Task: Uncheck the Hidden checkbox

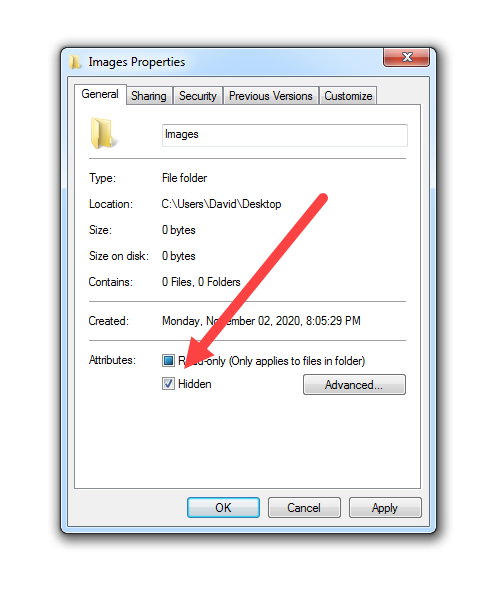Action: tap(168, 384)
